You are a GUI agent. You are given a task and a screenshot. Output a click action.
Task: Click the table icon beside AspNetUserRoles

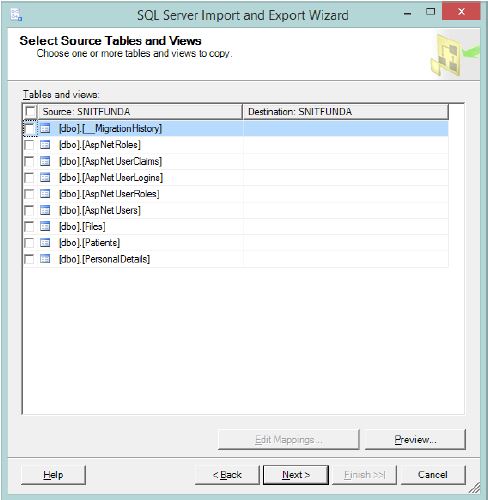pos(45,194)
